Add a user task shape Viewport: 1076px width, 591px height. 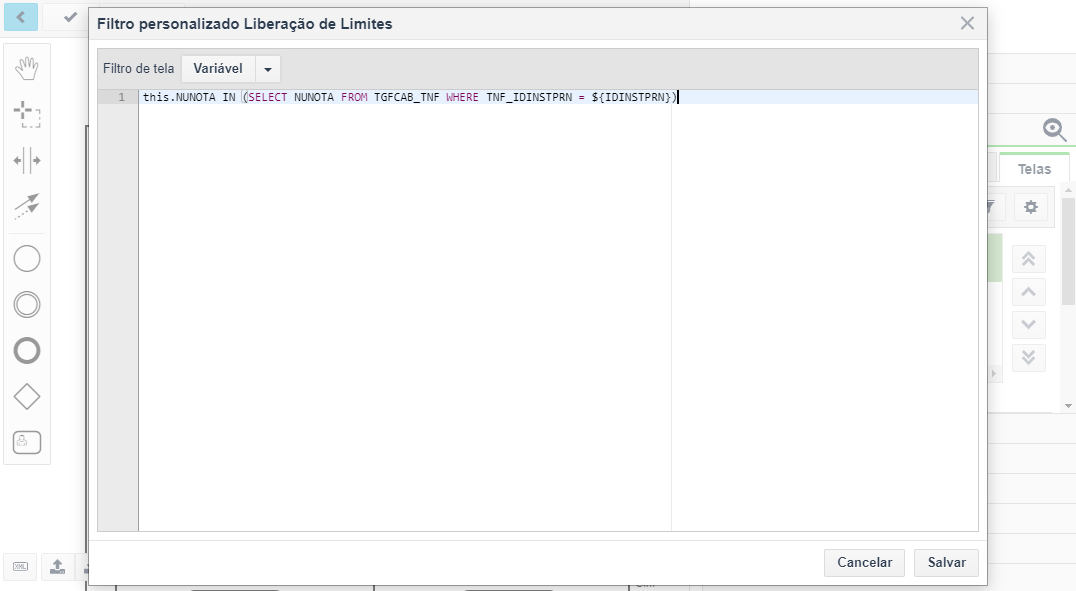coord(27,443)
